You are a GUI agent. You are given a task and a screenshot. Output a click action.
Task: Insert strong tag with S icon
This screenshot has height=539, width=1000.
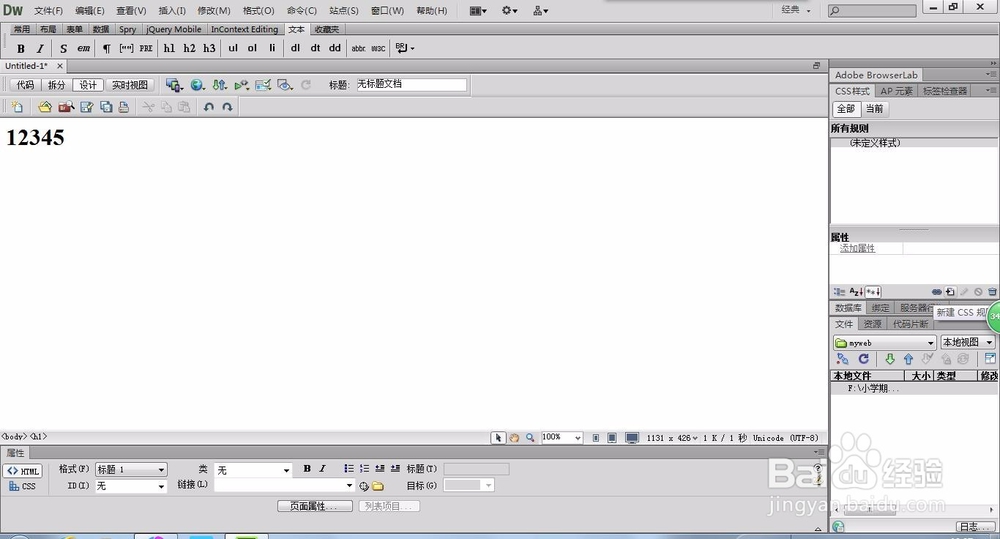tap(63, 48)
